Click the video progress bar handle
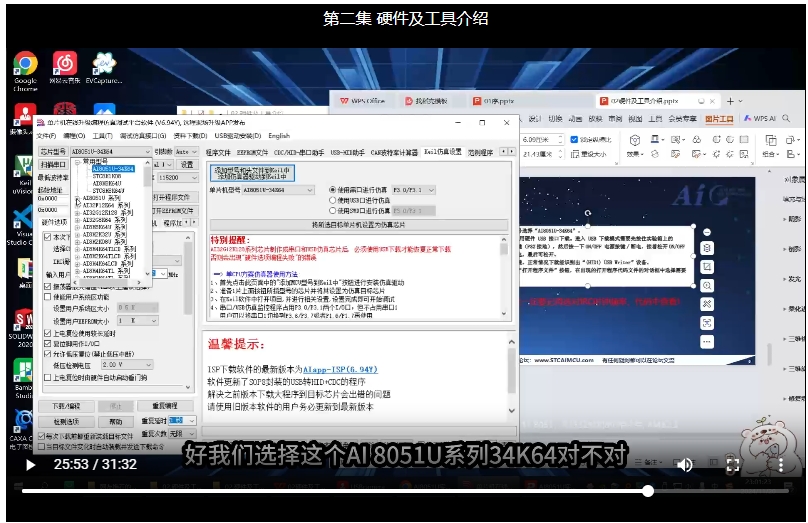808x523 pixels. pyautogui.click(x=648, y=491)
